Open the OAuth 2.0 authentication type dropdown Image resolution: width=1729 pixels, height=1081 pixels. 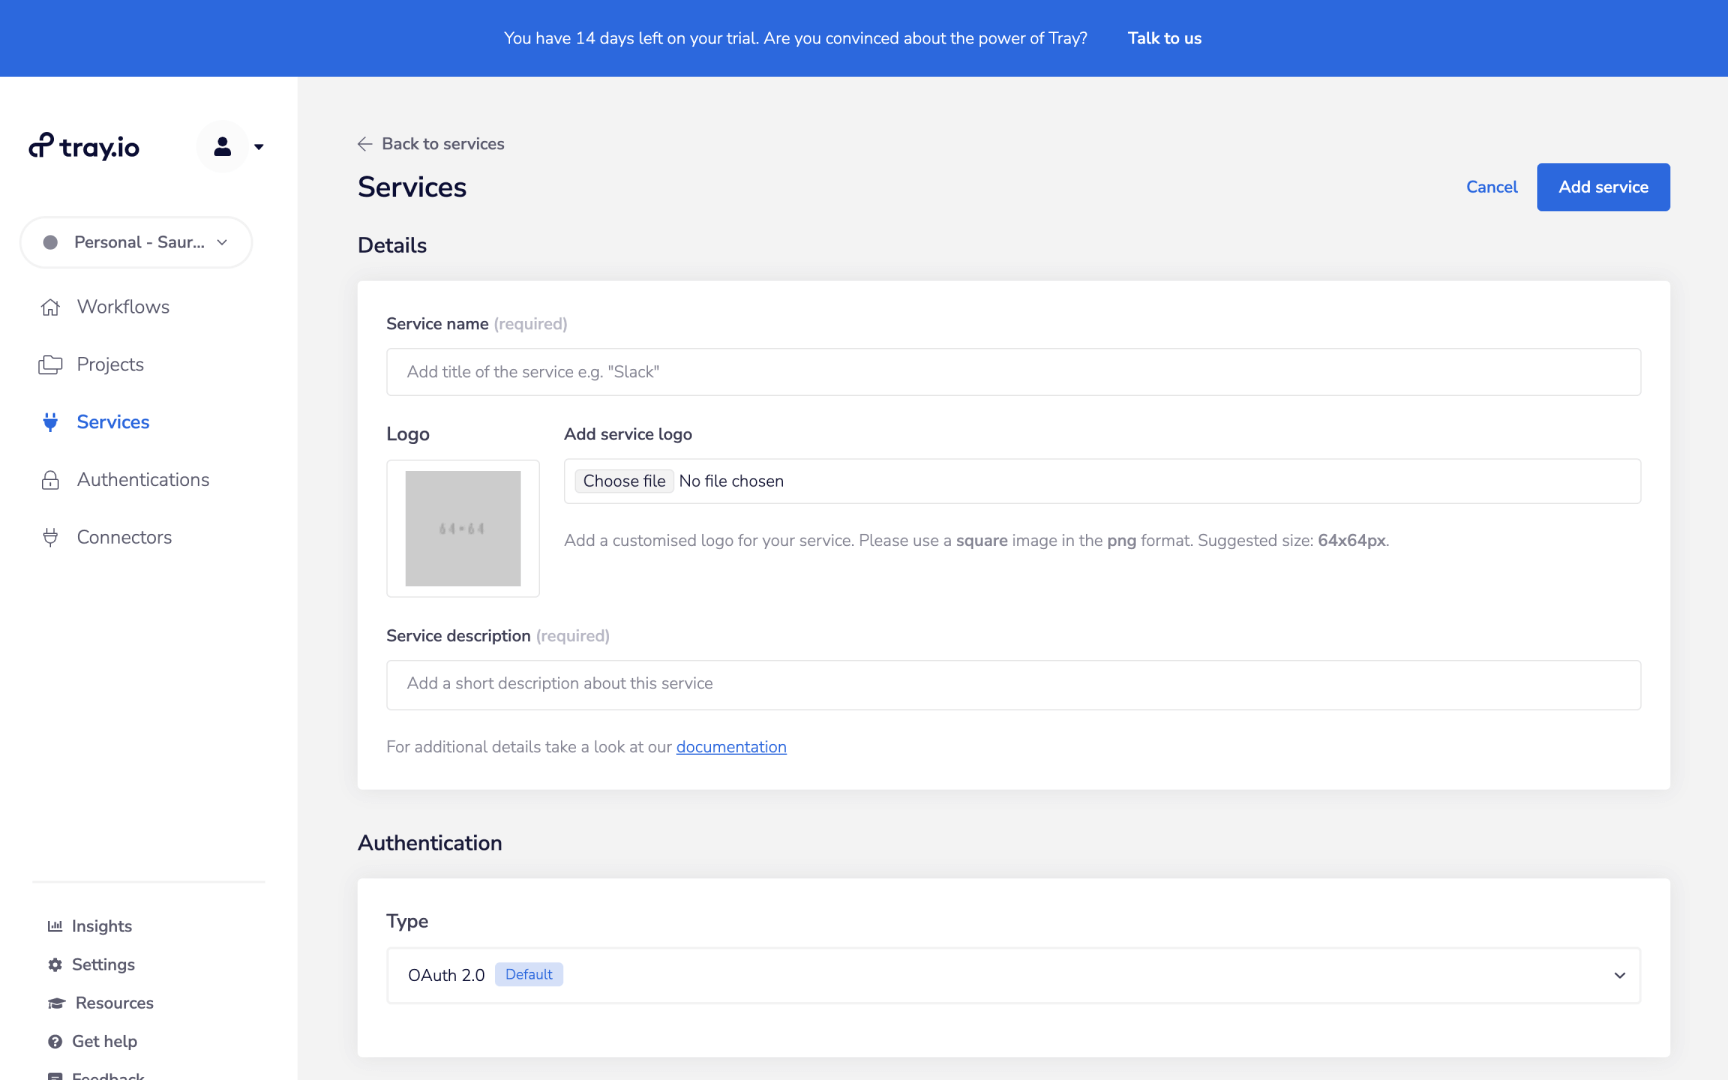[1013, 975]
